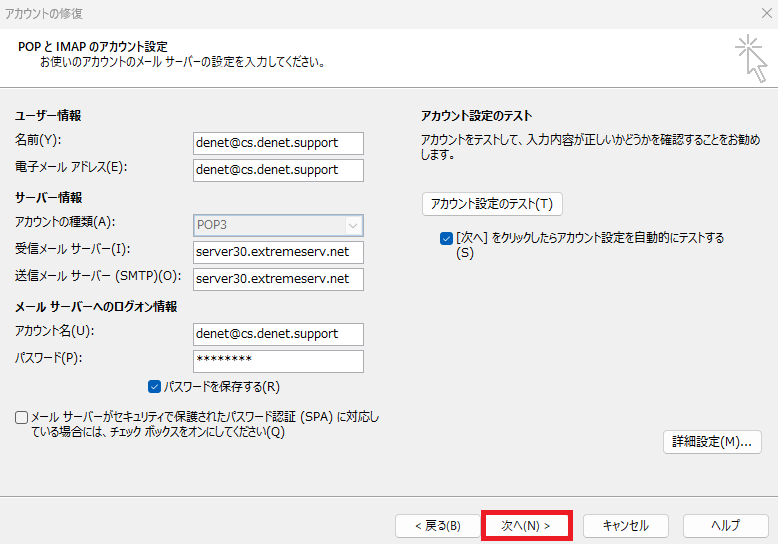Click the 受信メール サーバー(I) label
This screenshot has height=544, width=778.
(x=72, y=249)
